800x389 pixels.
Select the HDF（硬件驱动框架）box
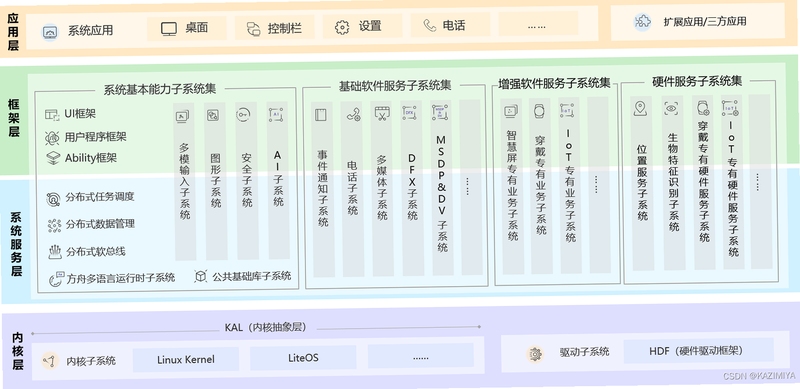click(x=698, y=350)
